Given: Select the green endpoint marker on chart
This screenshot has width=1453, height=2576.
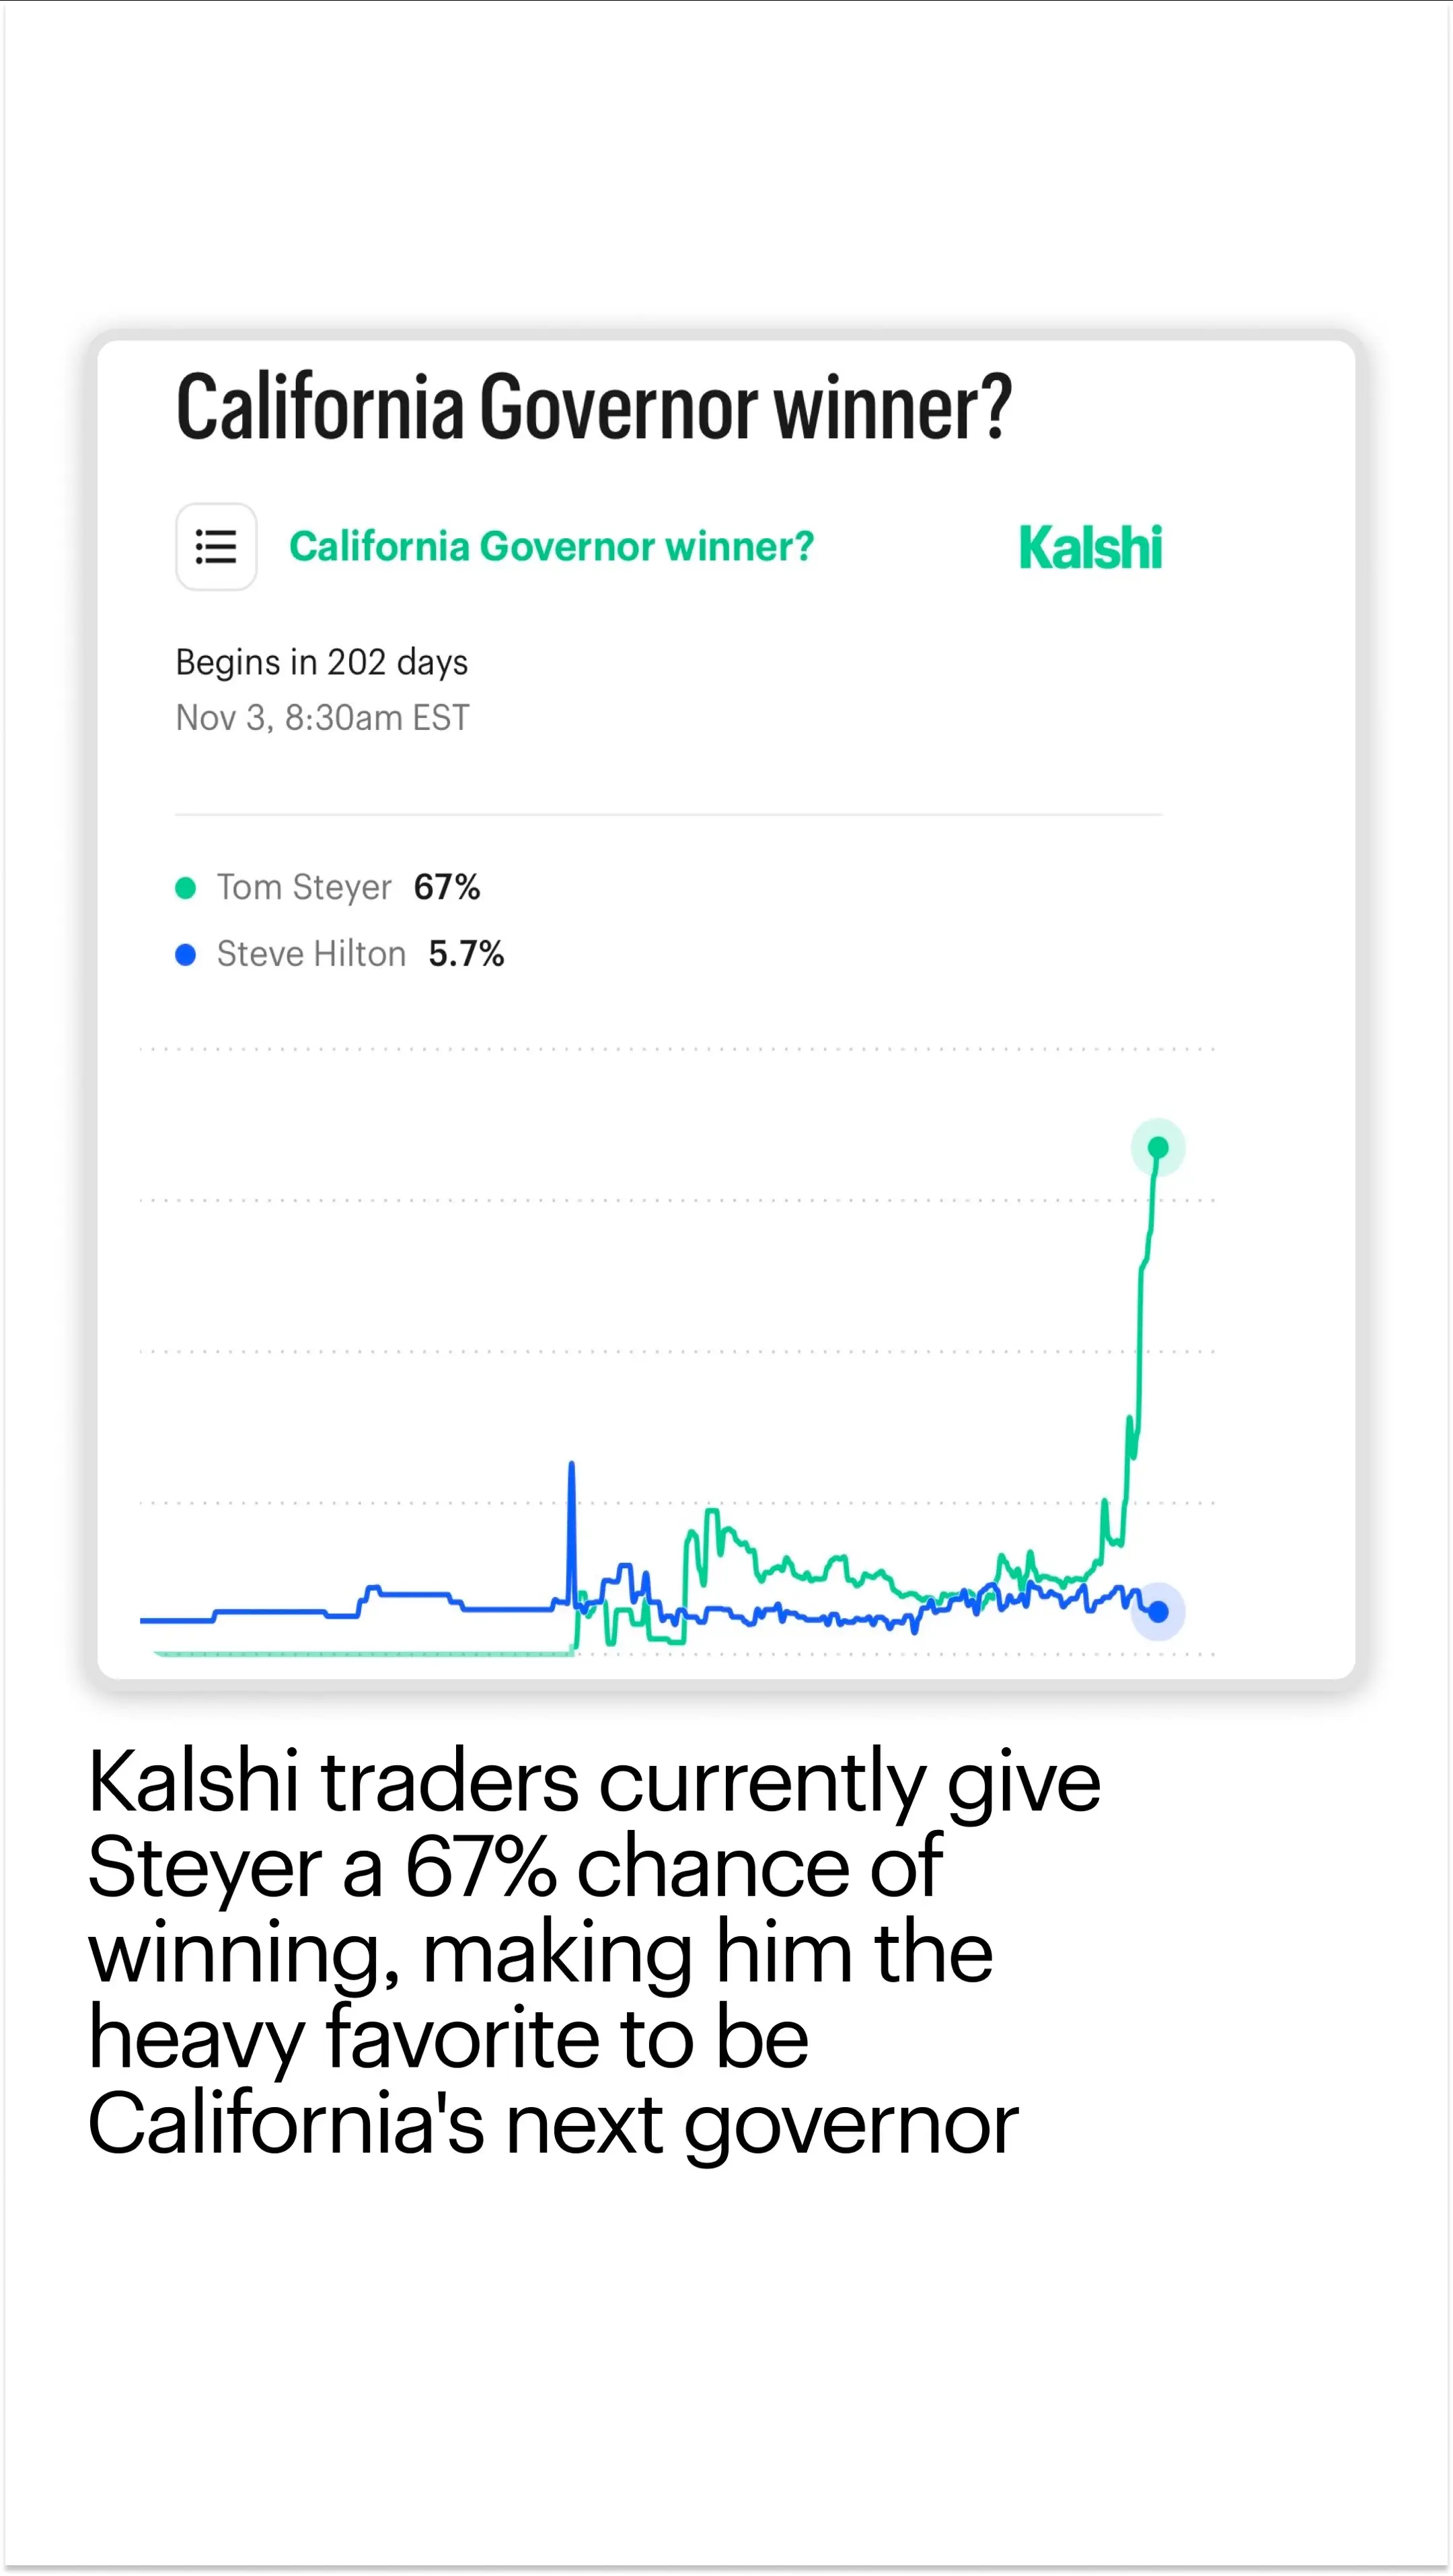Looking at the screenshot, I should 1157,1147.
